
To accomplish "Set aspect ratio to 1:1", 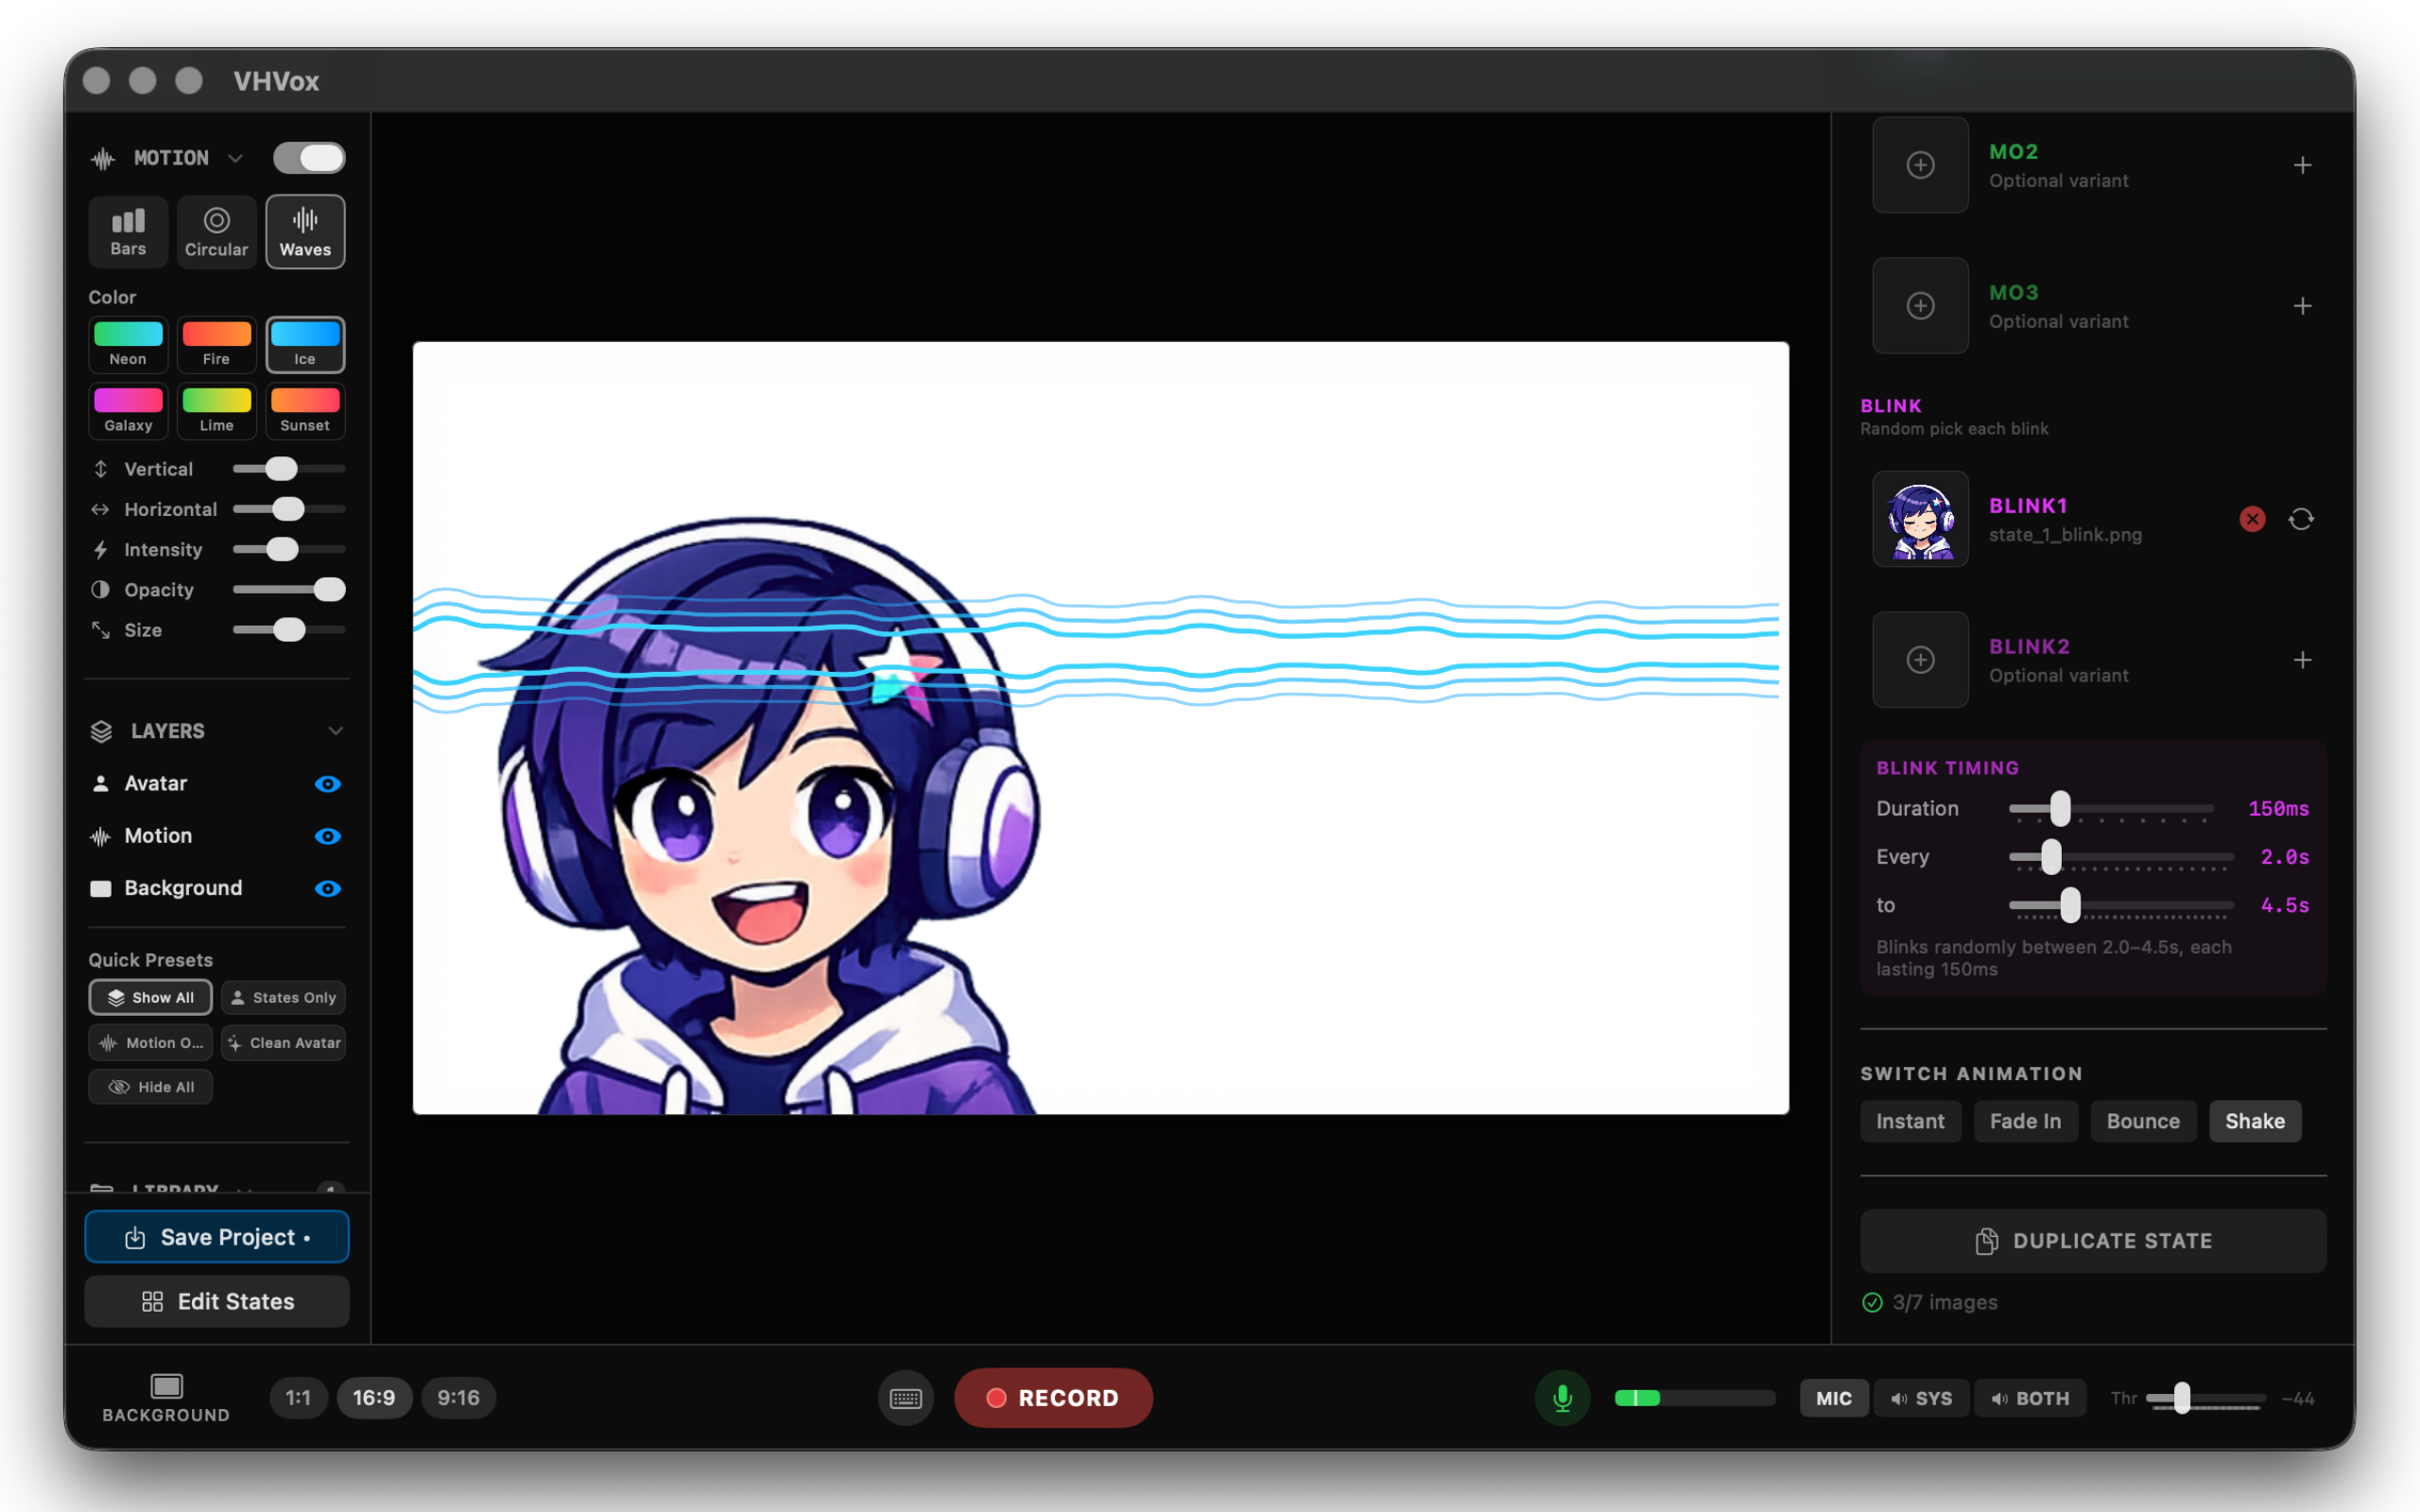I will point(298,1398).
